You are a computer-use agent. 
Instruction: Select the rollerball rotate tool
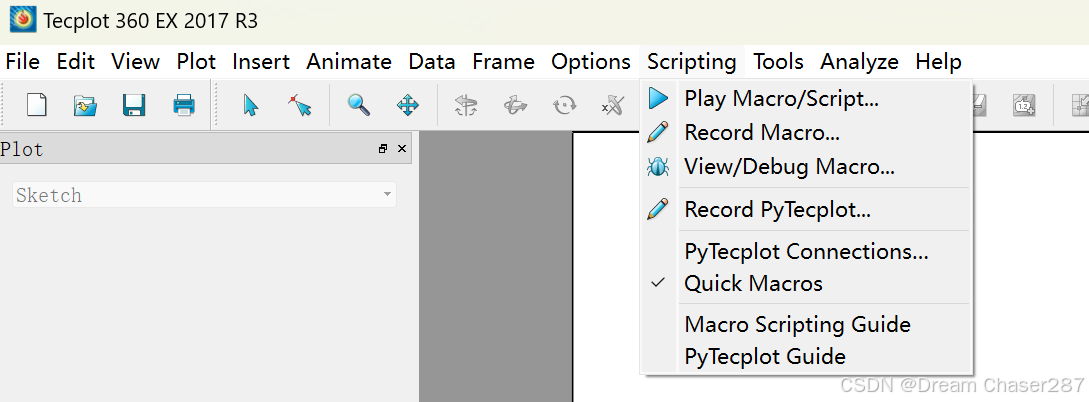(x=515, y=106)
